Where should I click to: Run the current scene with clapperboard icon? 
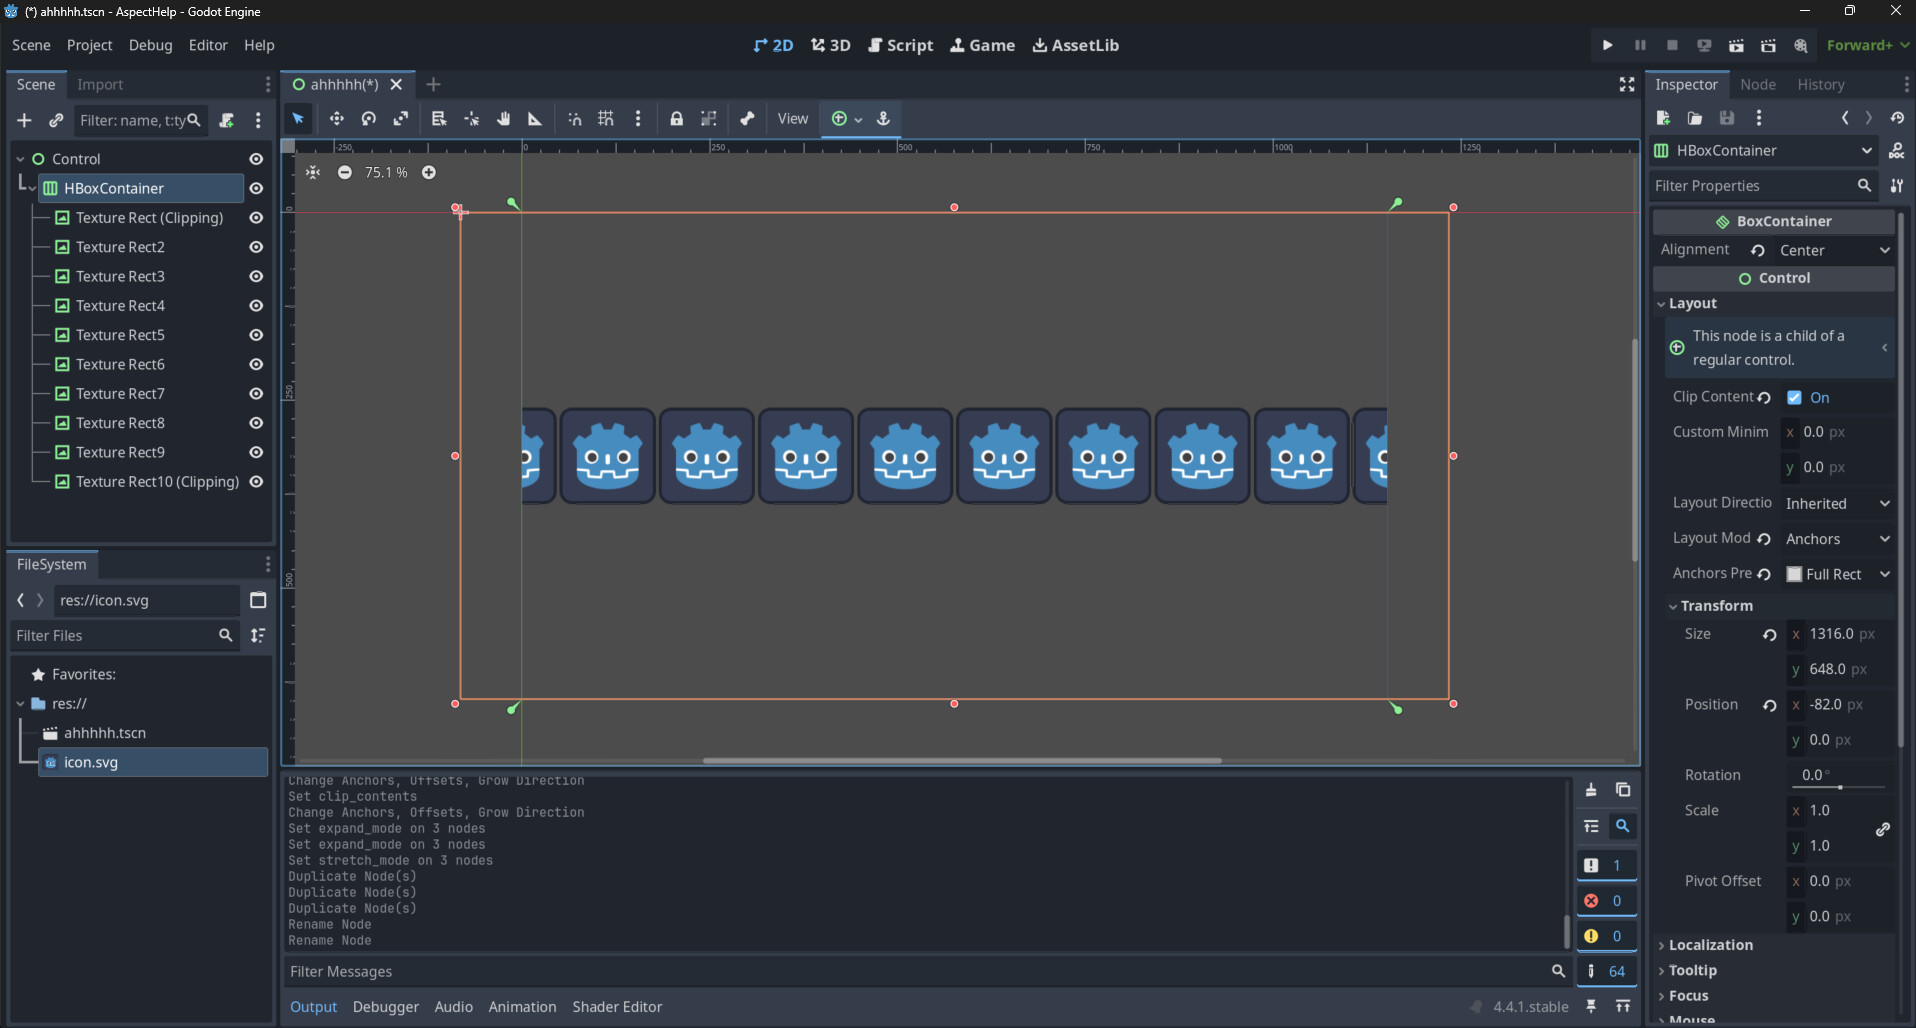coord(1736,45)
